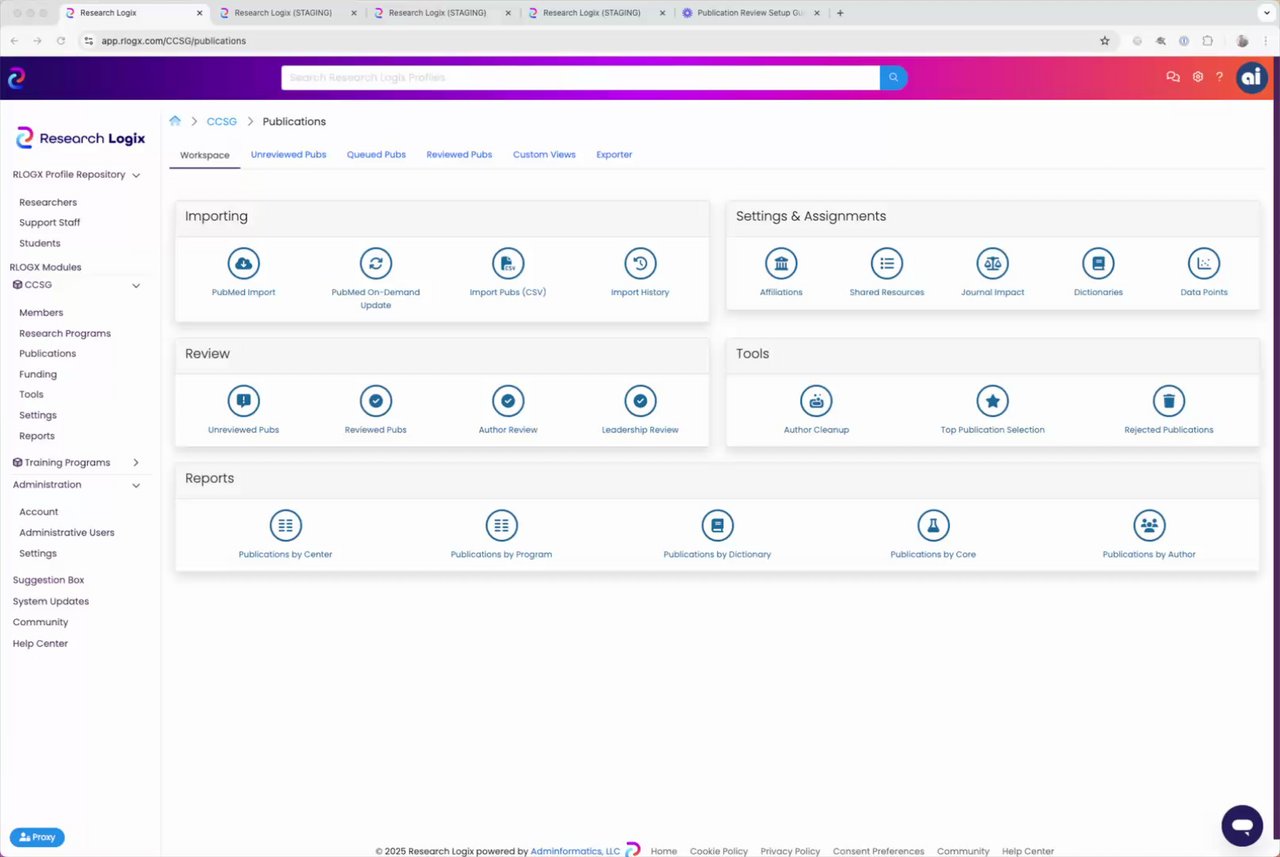
Task: Go to home via breadcrumb house icon
Action: pyautogui.click(x=175, y=121)
